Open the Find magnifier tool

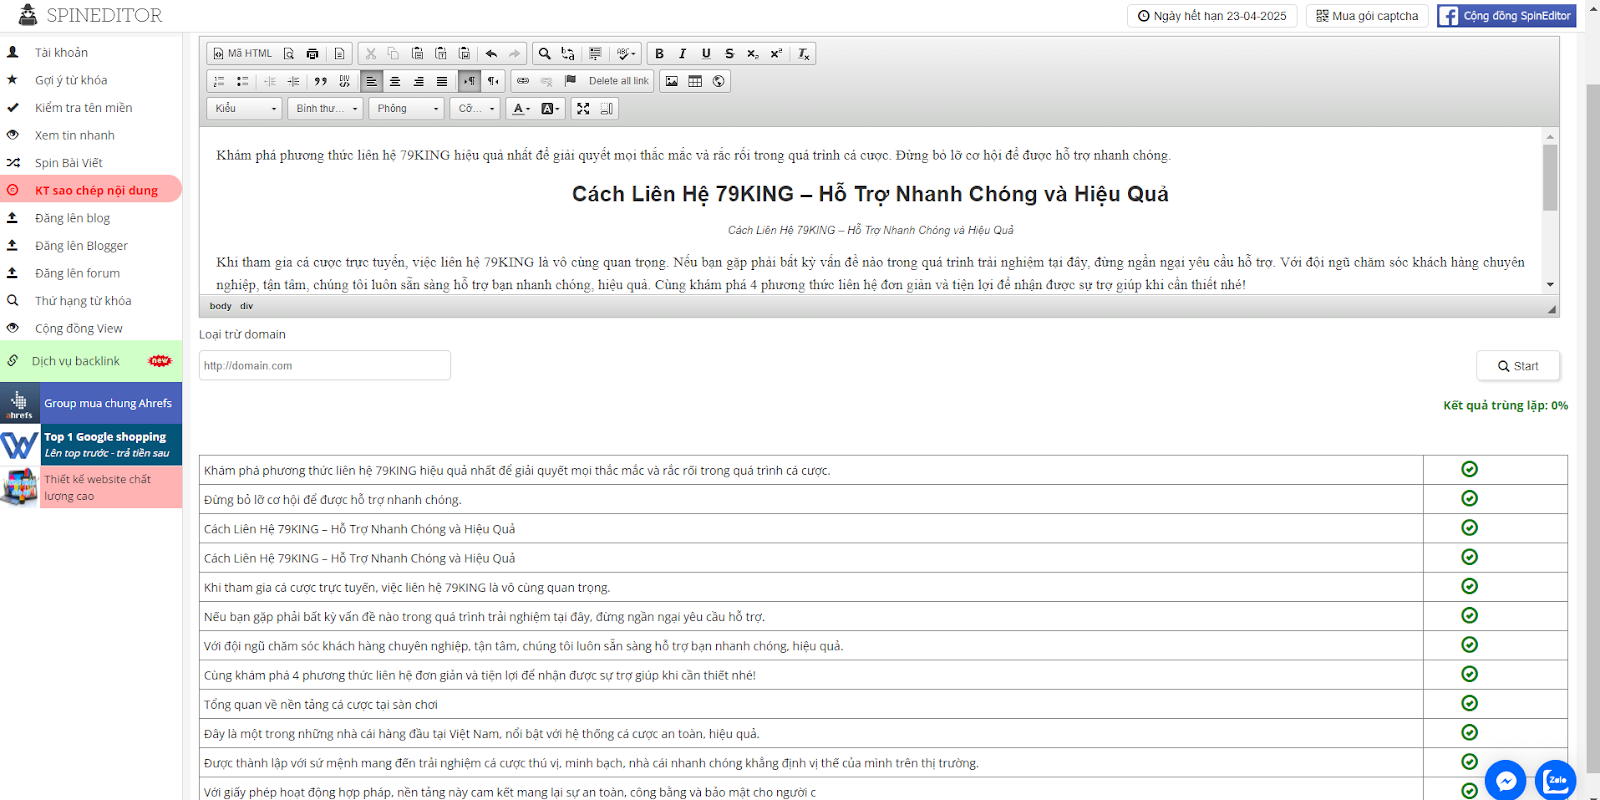point(545,54)
